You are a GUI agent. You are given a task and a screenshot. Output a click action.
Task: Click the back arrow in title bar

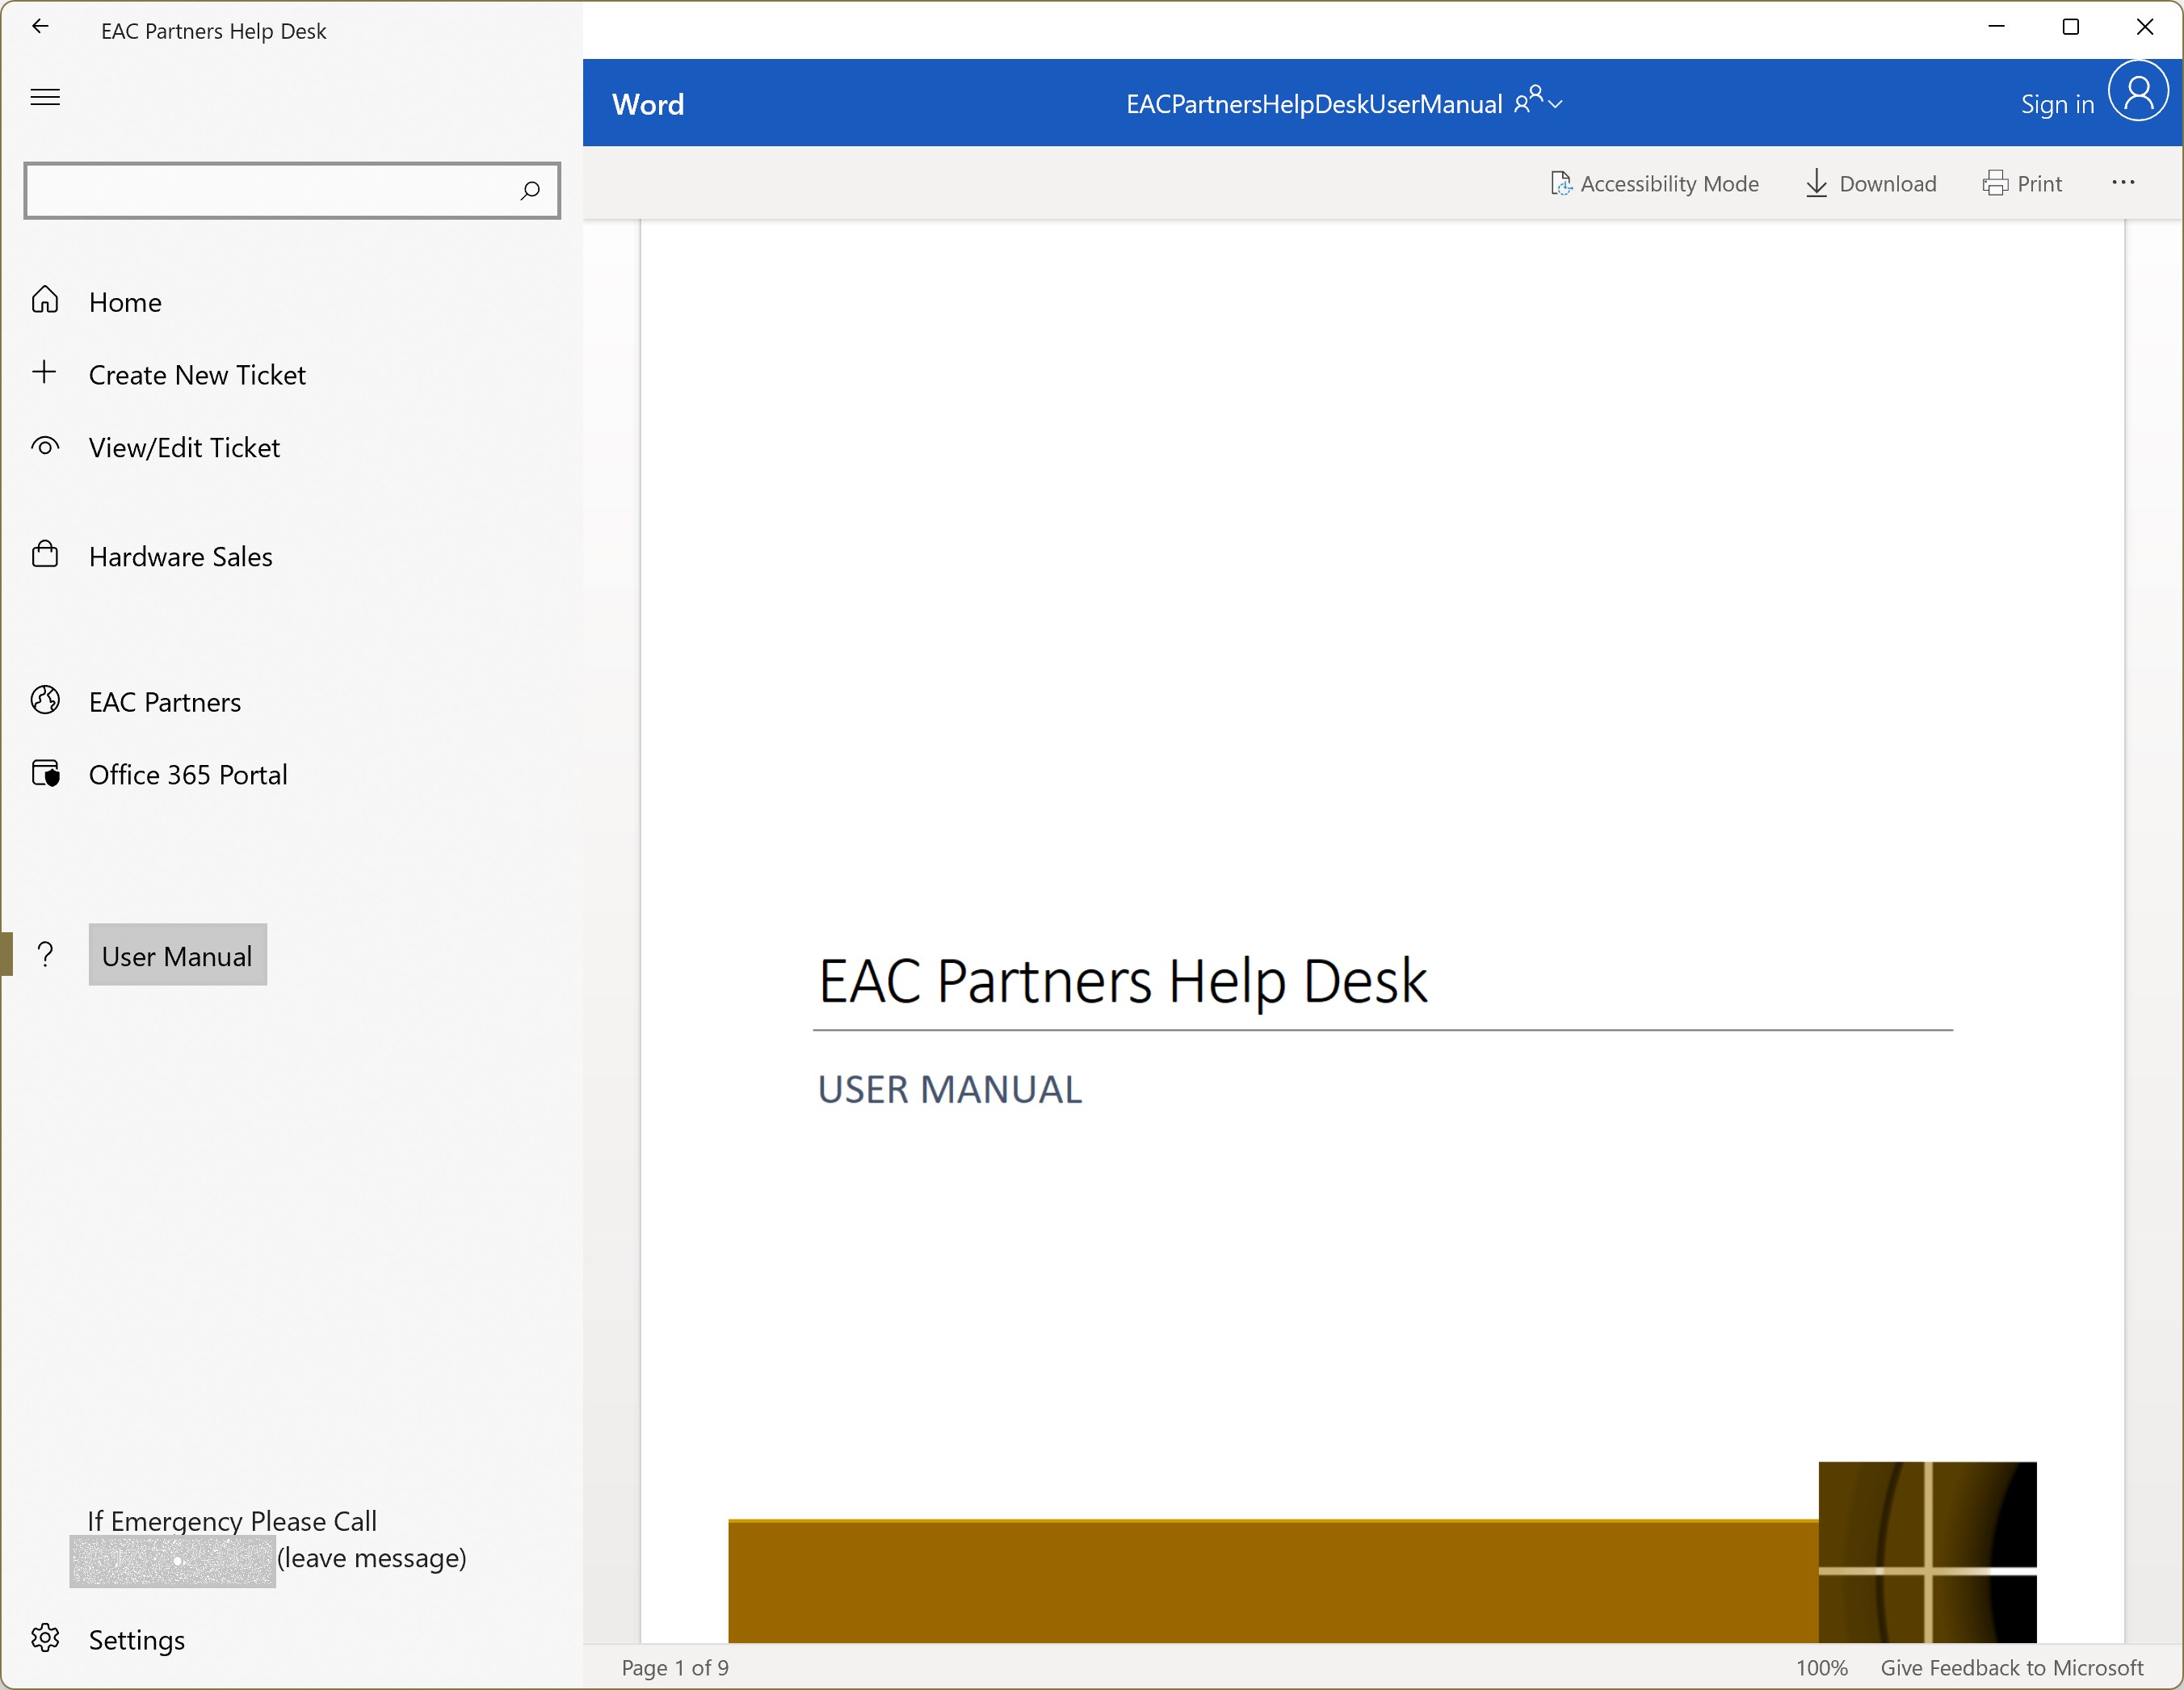(x=40, y=27)
